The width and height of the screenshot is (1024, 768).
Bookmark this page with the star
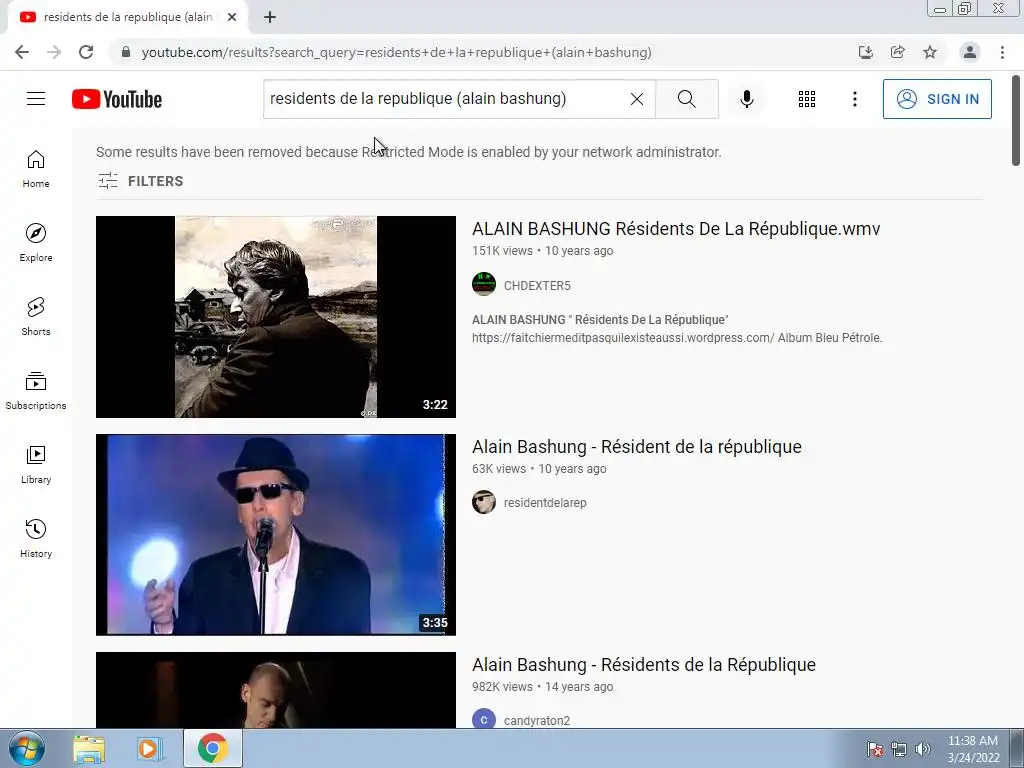tap(930, 52)
